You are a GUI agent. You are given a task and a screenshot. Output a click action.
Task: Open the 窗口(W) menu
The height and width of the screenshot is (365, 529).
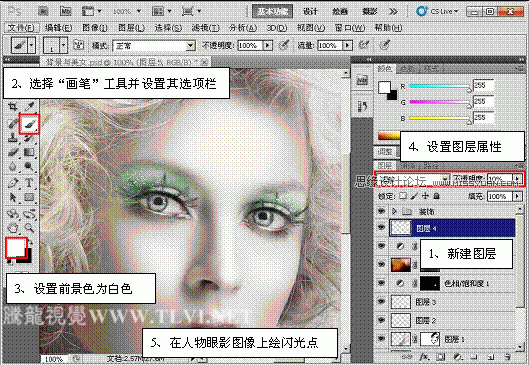coord(350,28)
